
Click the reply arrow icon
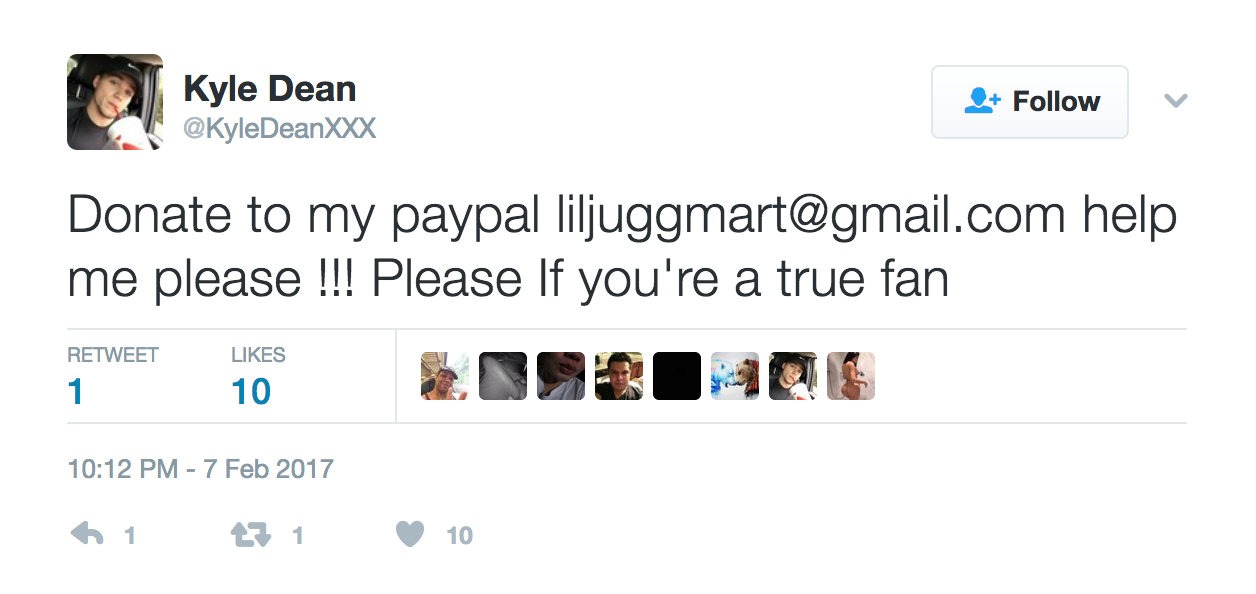[88, 535]
